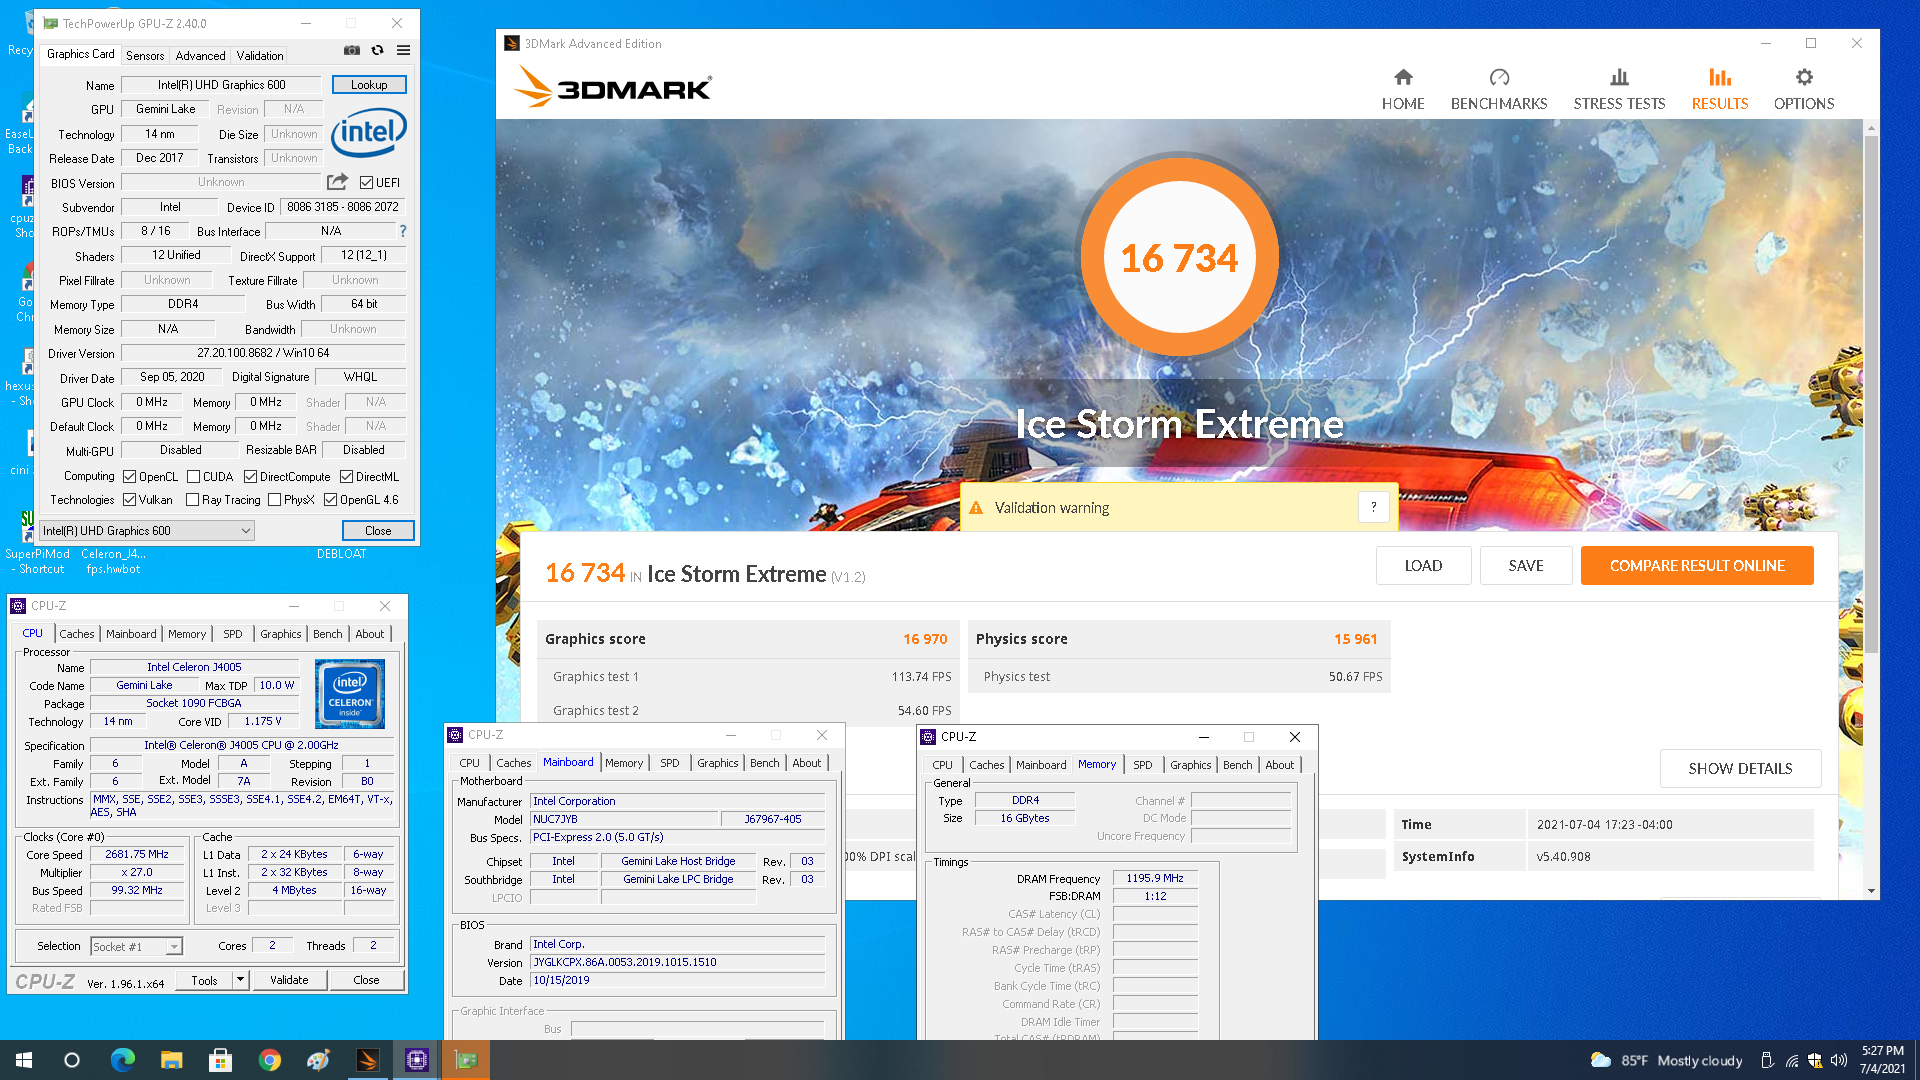
Task: Click the CPU-Z Validate button
Action: (x=289, y=980)
